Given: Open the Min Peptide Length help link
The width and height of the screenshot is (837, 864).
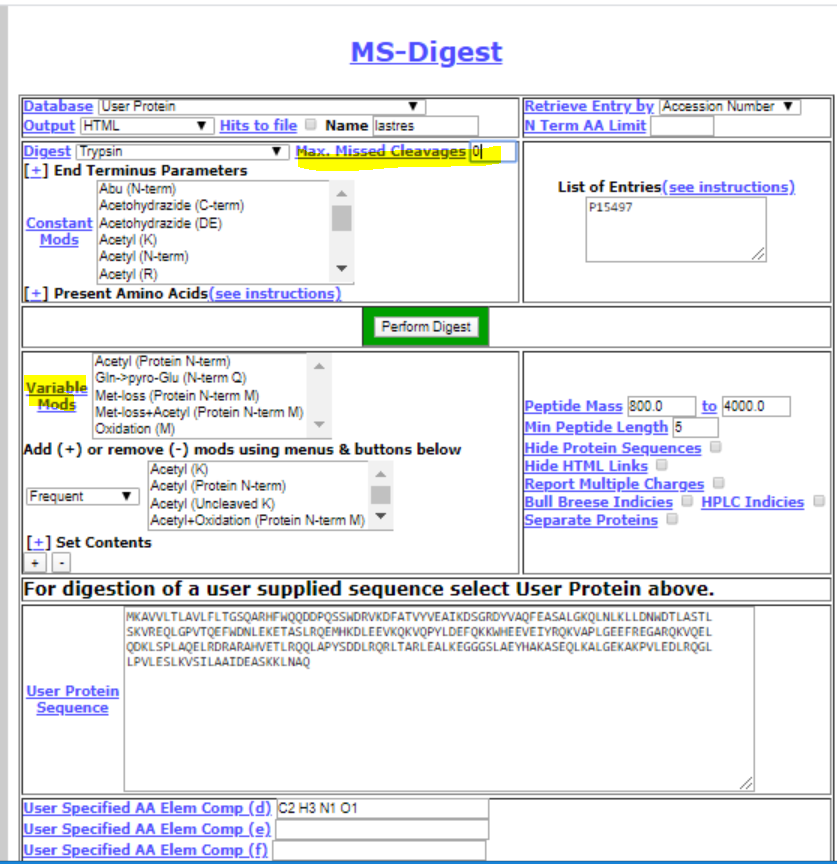Looking at the screenshot, I should click(x=596, y=427).
